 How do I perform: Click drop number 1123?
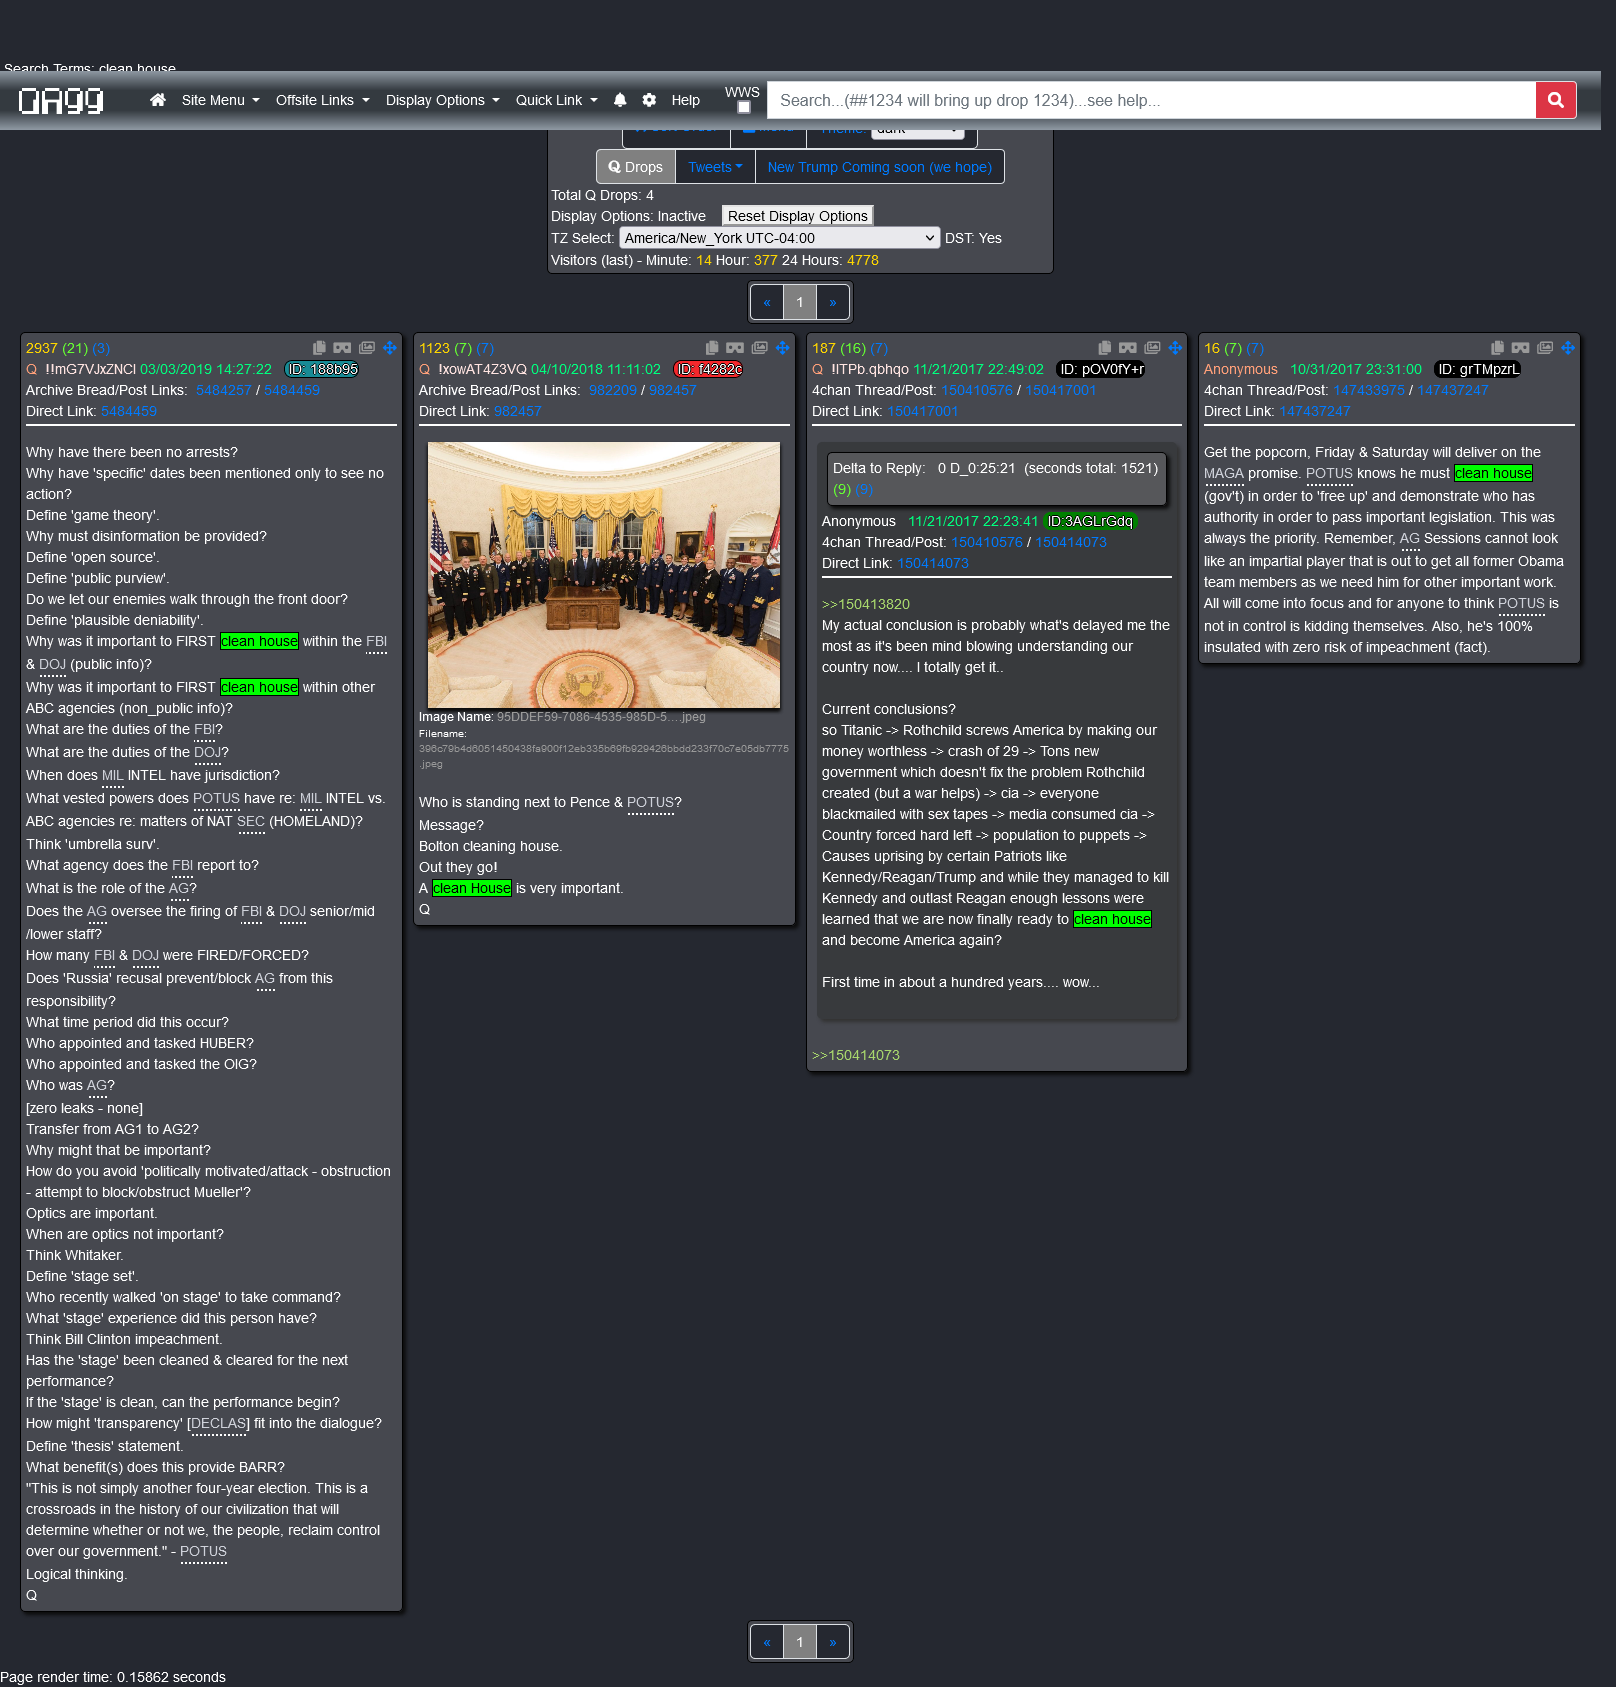[x=435, y=348]
